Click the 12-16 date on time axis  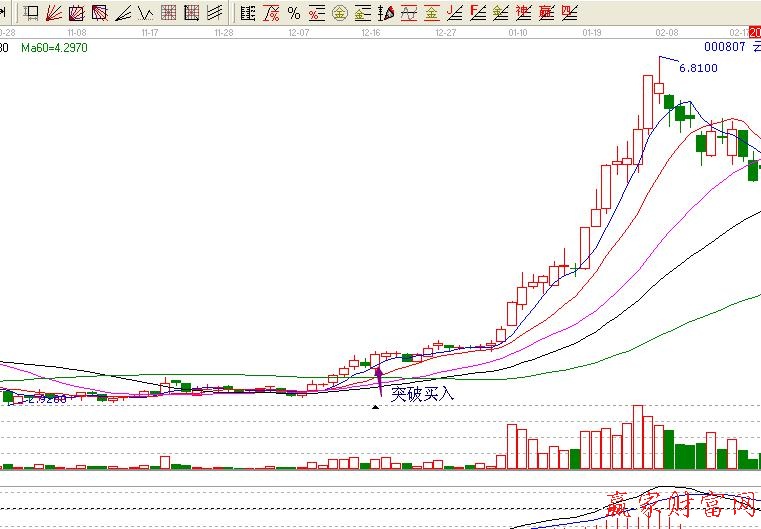370,33
